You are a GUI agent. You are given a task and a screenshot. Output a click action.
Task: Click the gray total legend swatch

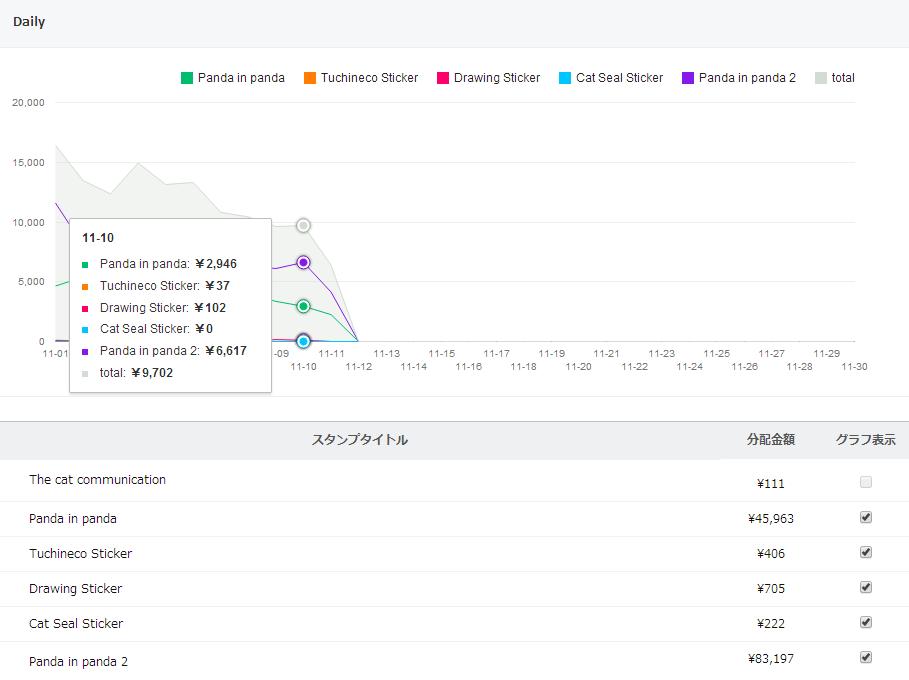821,78
